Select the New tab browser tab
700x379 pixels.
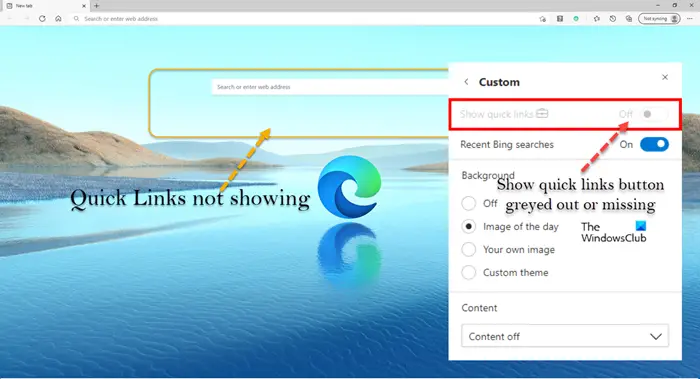(45, 6)
